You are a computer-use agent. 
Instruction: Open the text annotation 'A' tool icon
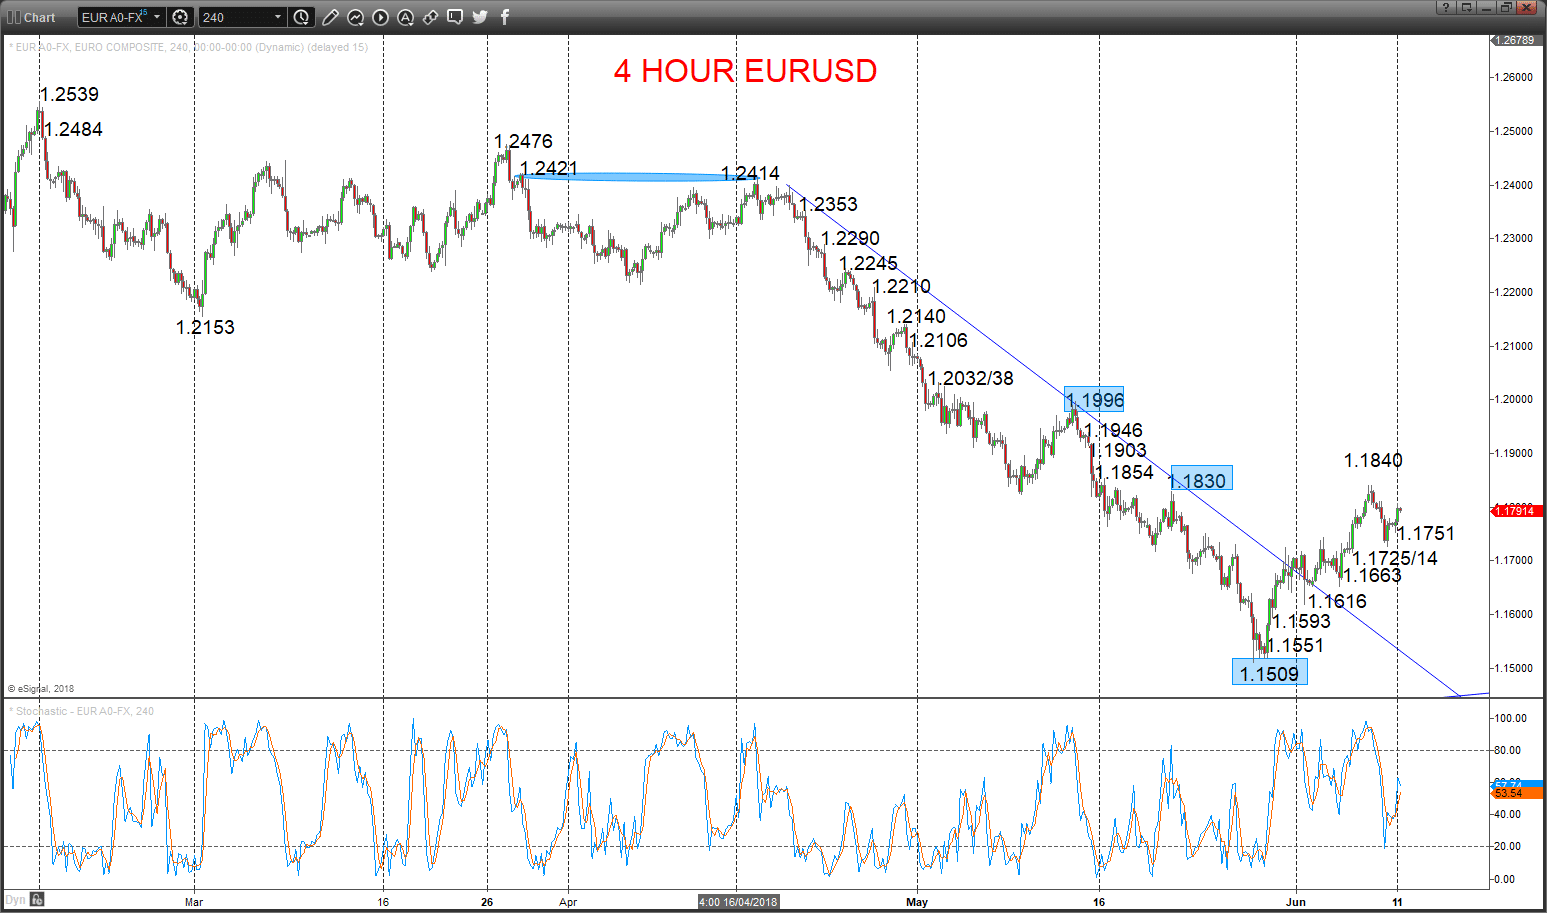(x=405, y=17)
